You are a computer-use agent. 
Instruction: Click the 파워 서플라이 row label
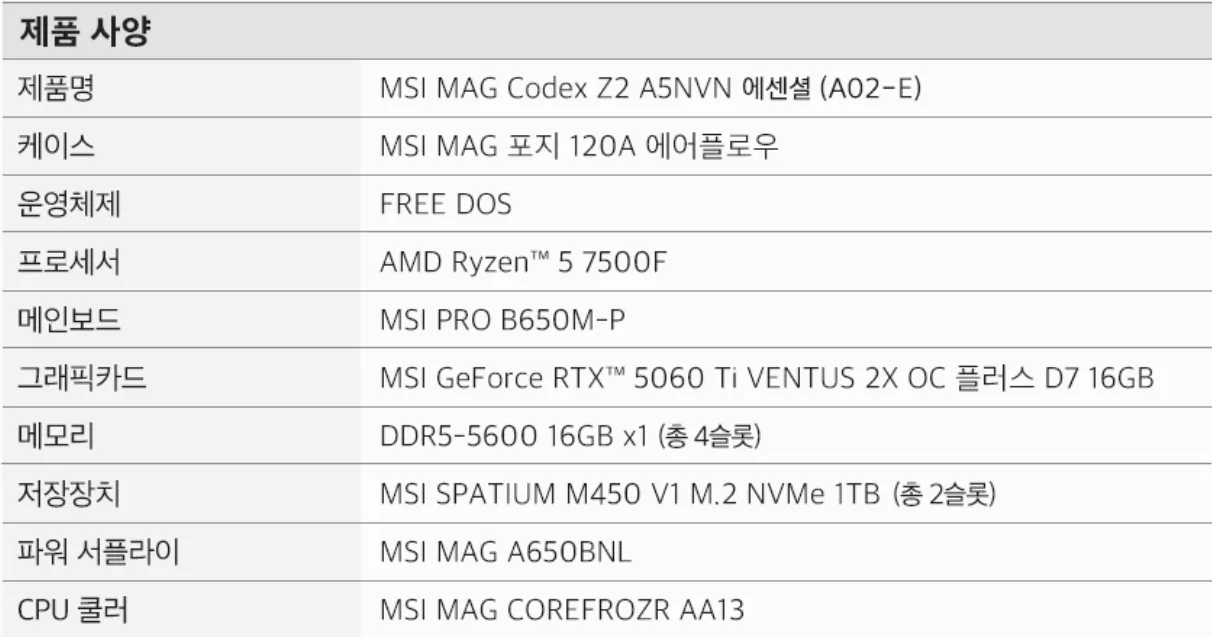pyautogui.click(x=98, y=552)
